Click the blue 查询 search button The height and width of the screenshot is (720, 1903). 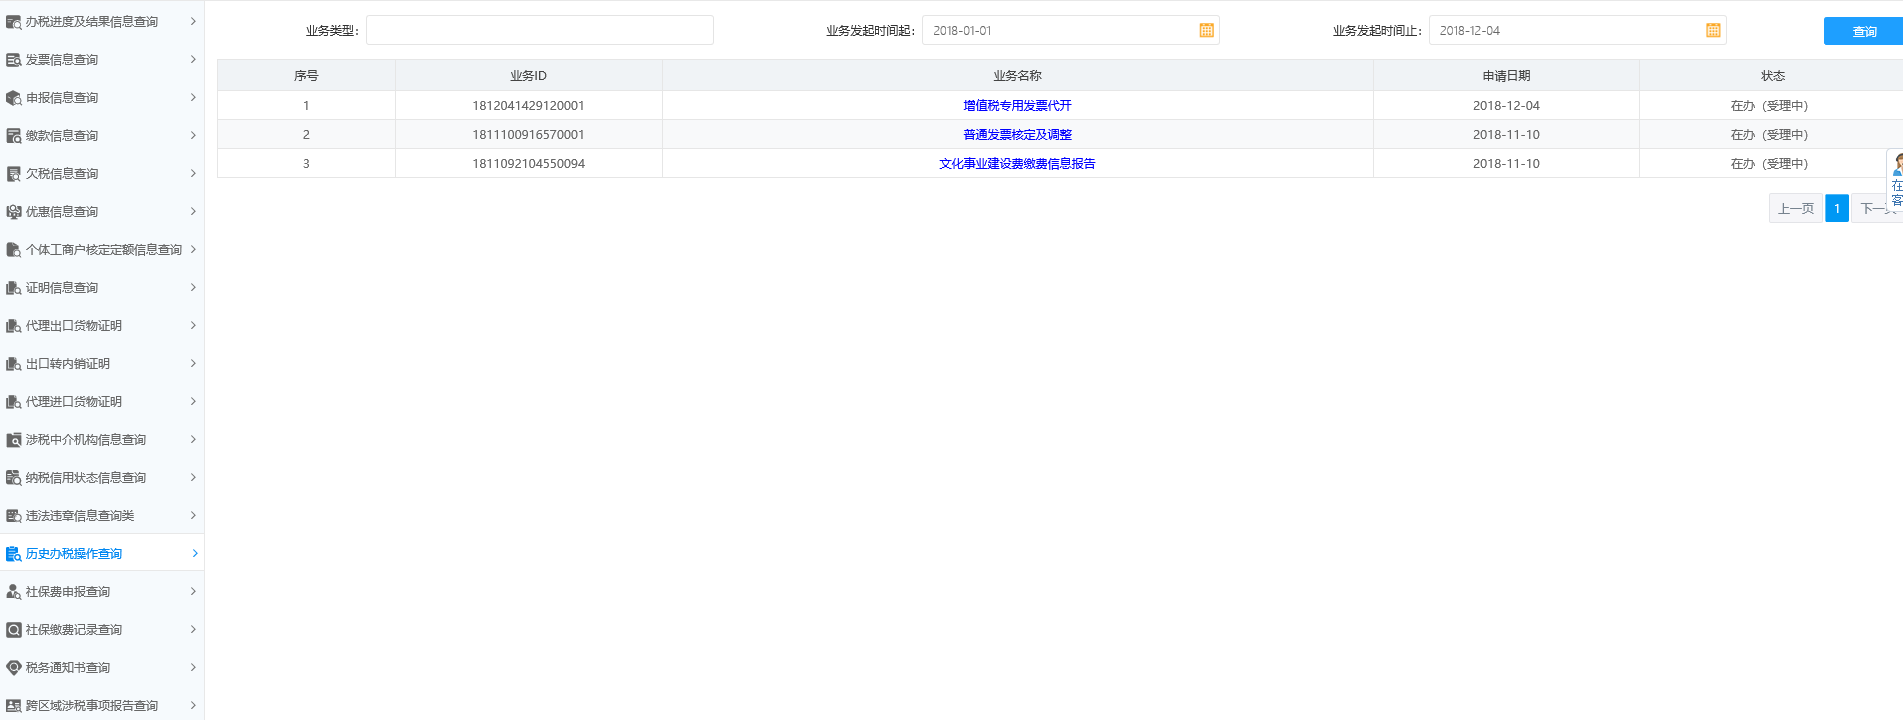point(1863,32)
